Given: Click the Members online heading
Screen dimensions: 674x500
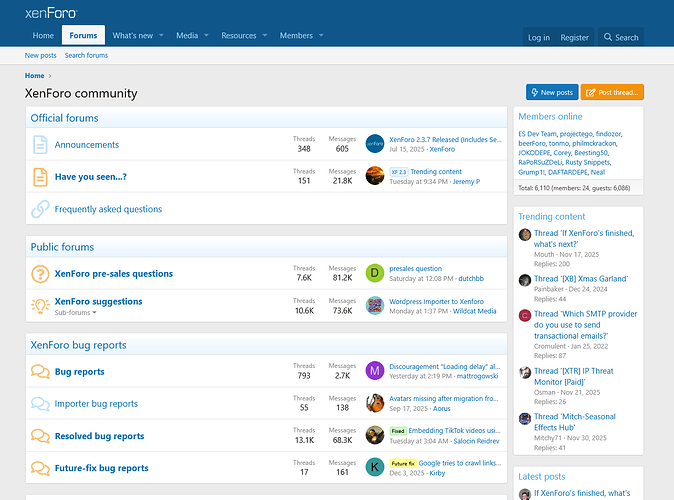Looking at the screenshot, I should pyautogui.click(x=550, y=117).
